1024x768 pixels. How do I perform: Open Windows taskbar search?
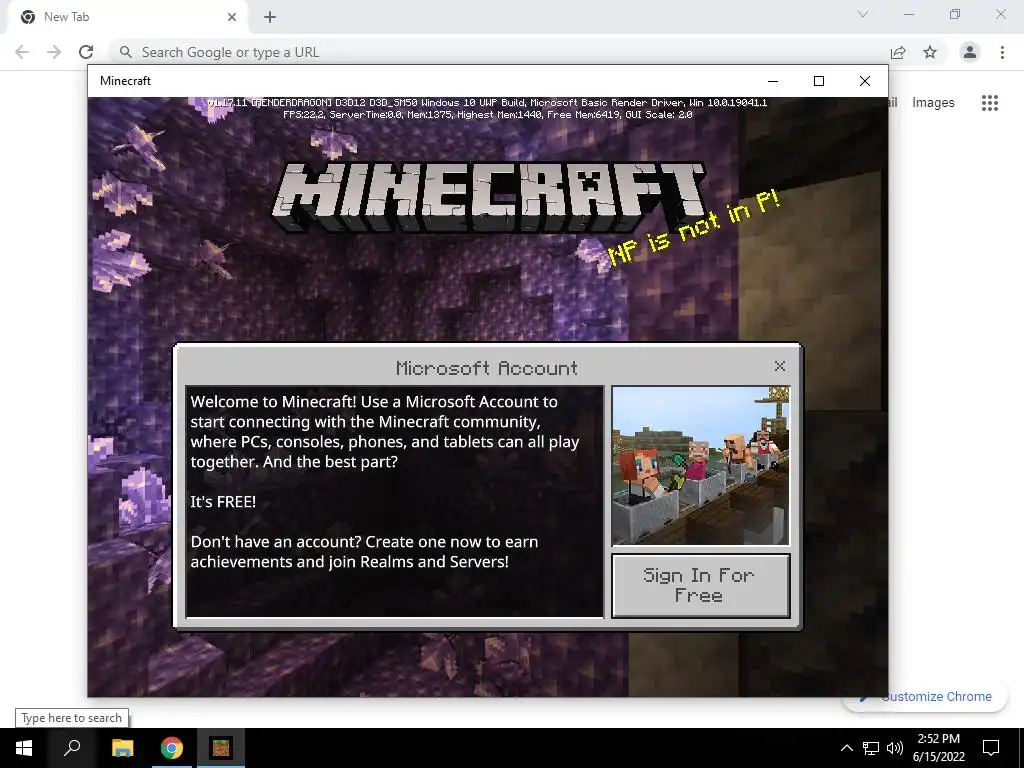click(x=72, y=748)
